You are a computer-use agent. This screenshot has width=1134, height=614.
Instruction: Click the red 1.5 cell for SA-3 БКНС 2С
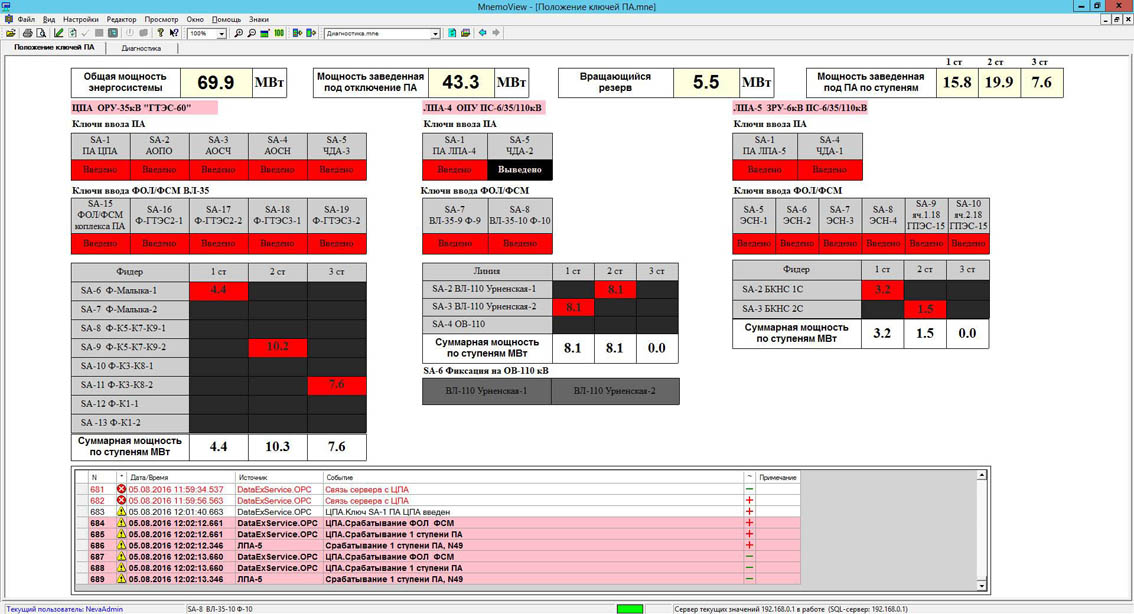point(925,309)
